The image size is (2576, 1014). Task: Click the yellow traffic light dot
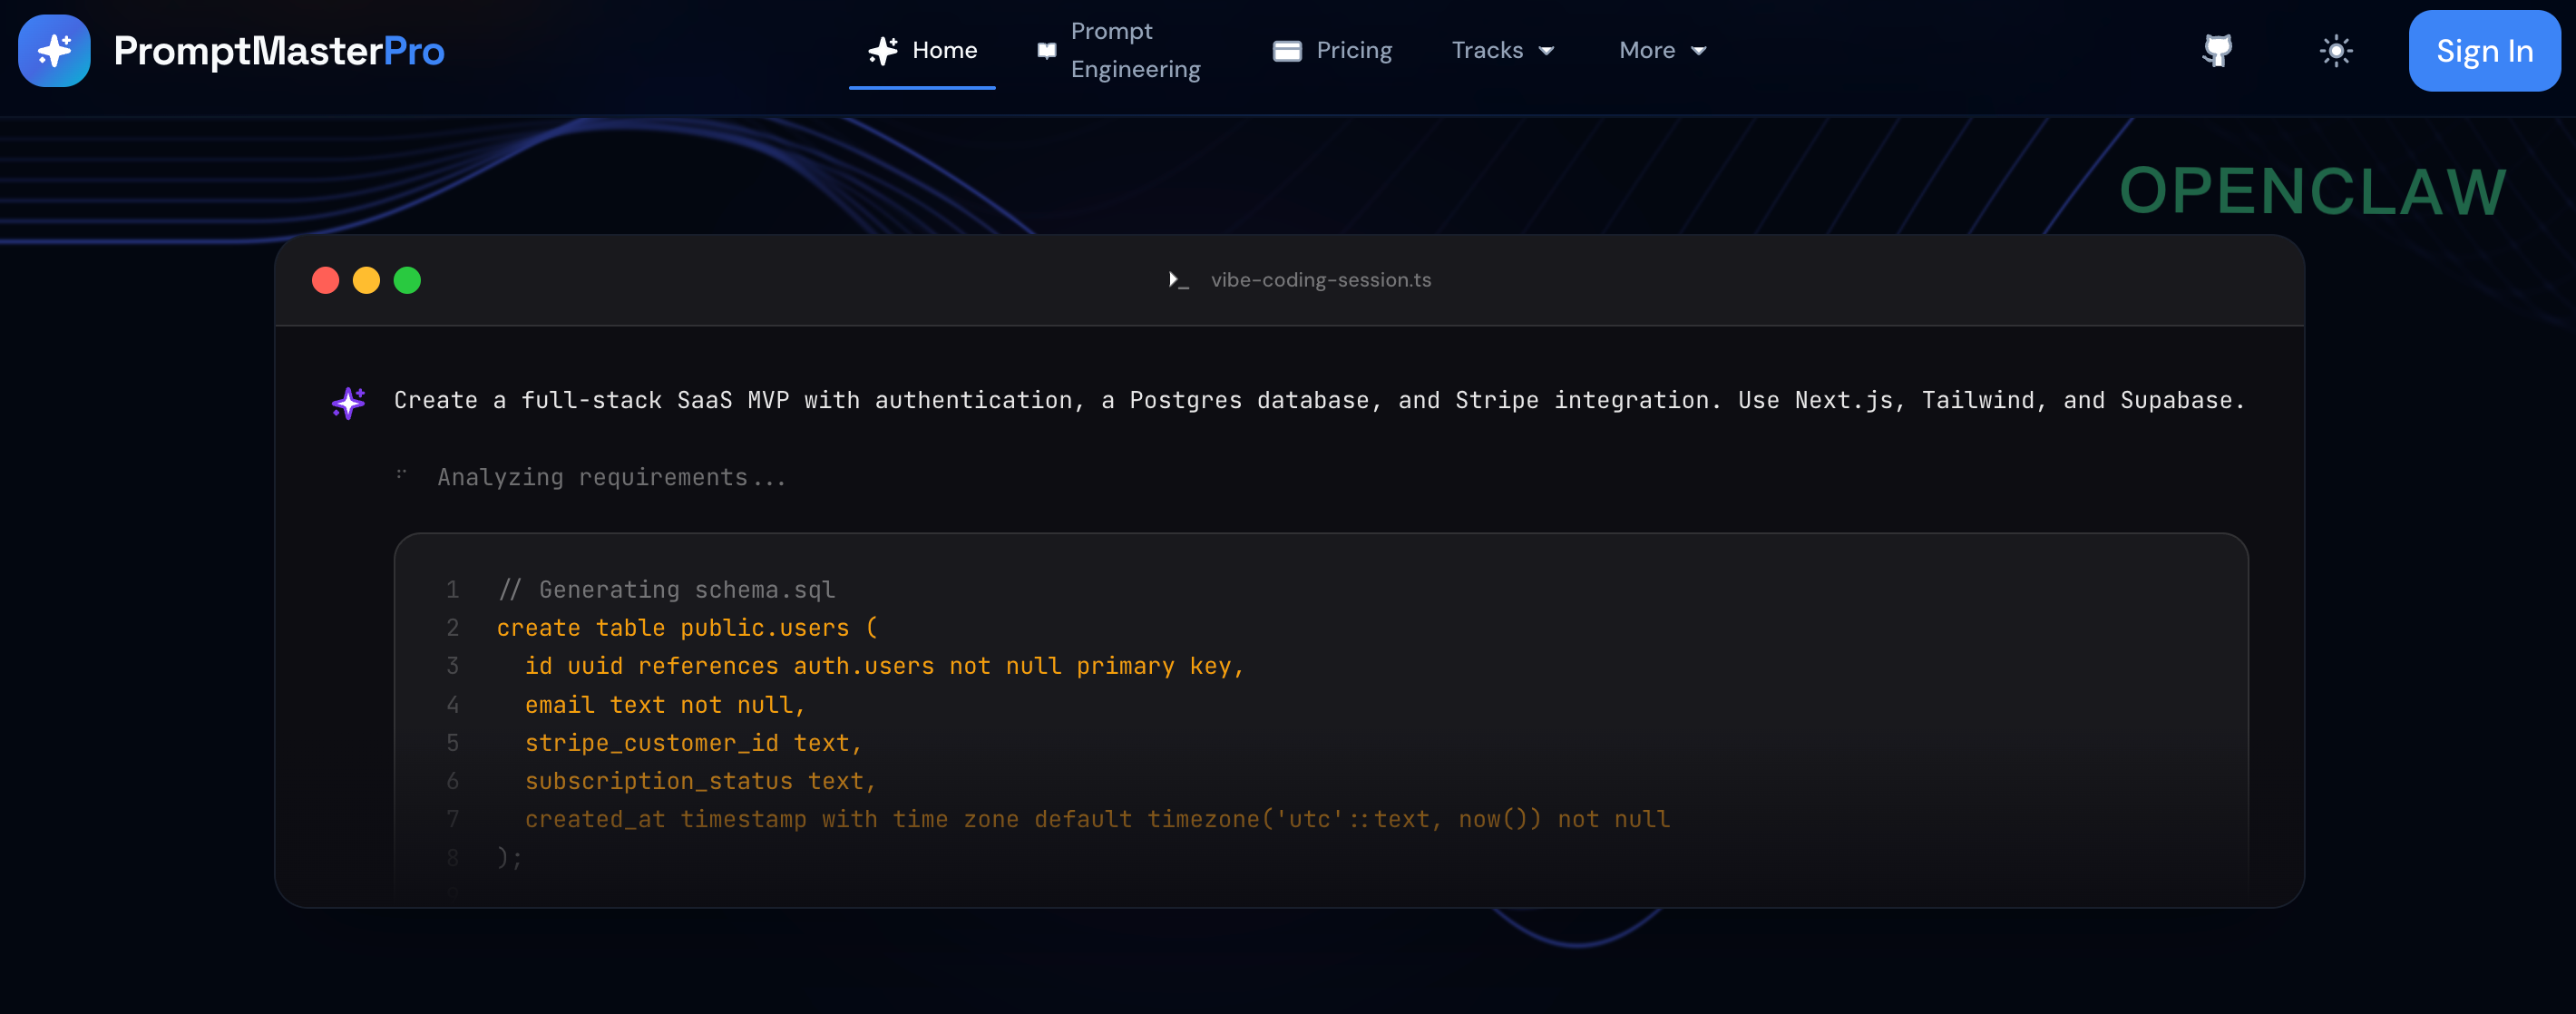(x=366, y=280)
